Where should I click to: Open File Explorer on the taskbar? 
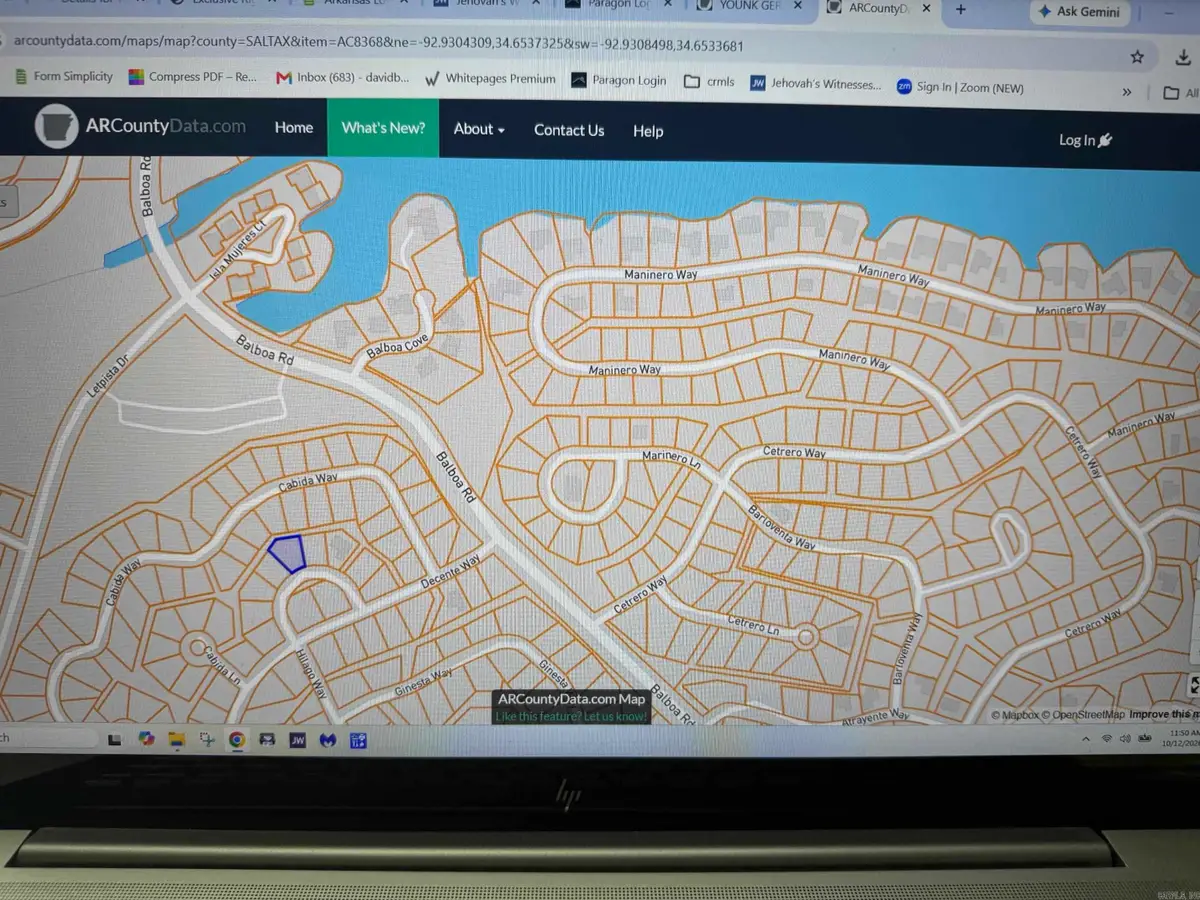177,740
